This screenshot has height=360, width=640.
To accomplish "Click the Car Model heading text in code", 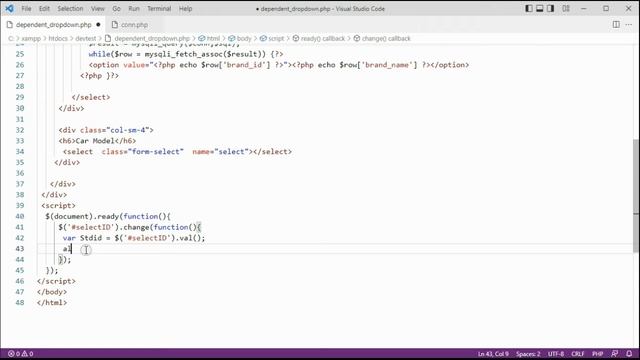I will (x=95, y=141).
